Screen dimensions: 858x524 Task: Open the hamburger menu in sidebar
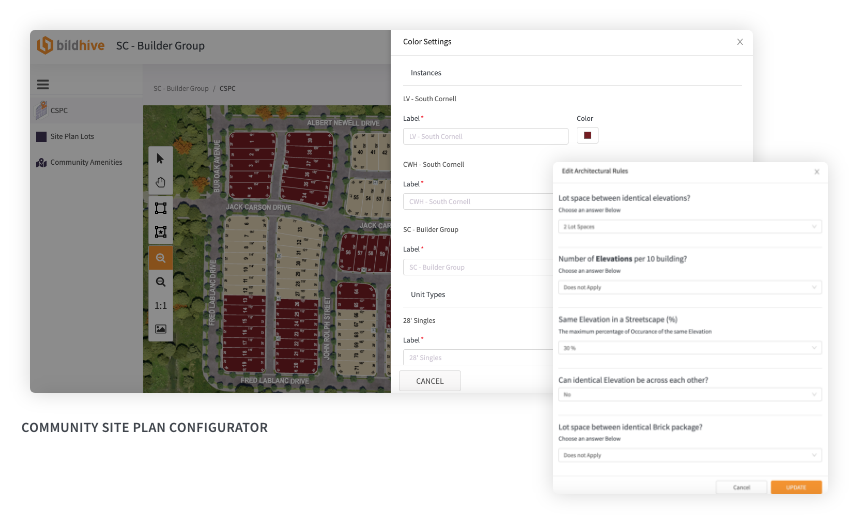pyautogui.click(x=43, y=84)
